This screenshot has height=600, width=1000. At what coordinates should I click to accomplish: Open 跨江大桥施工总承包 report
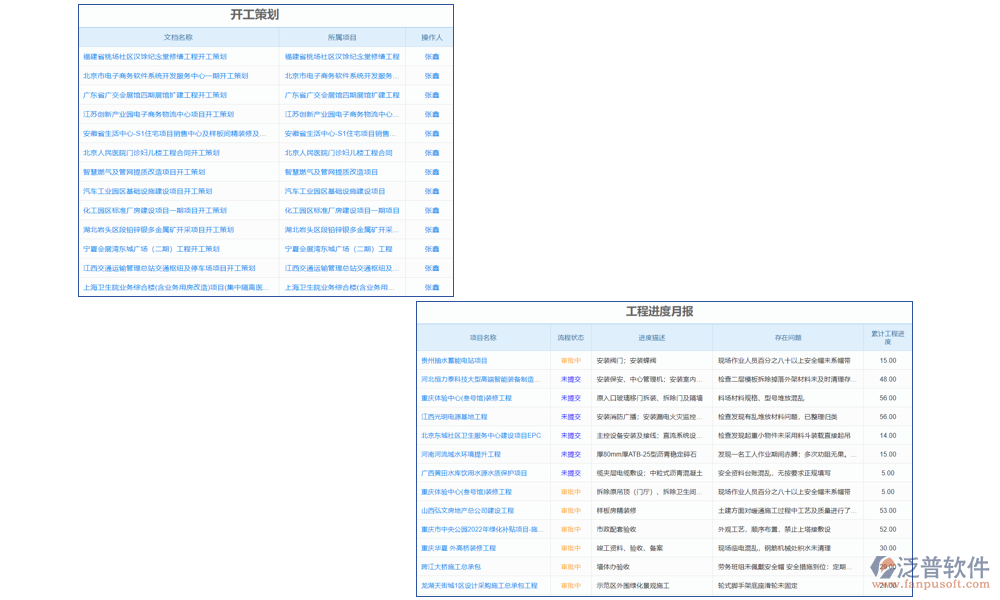pos(451,567)
